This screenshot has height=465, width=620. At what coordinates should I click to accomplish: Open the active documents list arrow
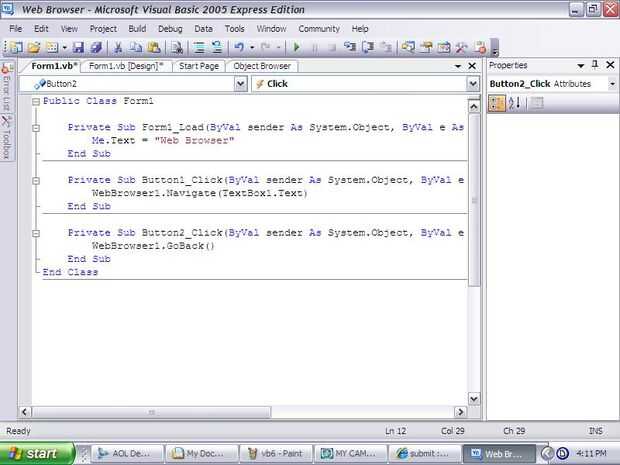pos(457,66)
